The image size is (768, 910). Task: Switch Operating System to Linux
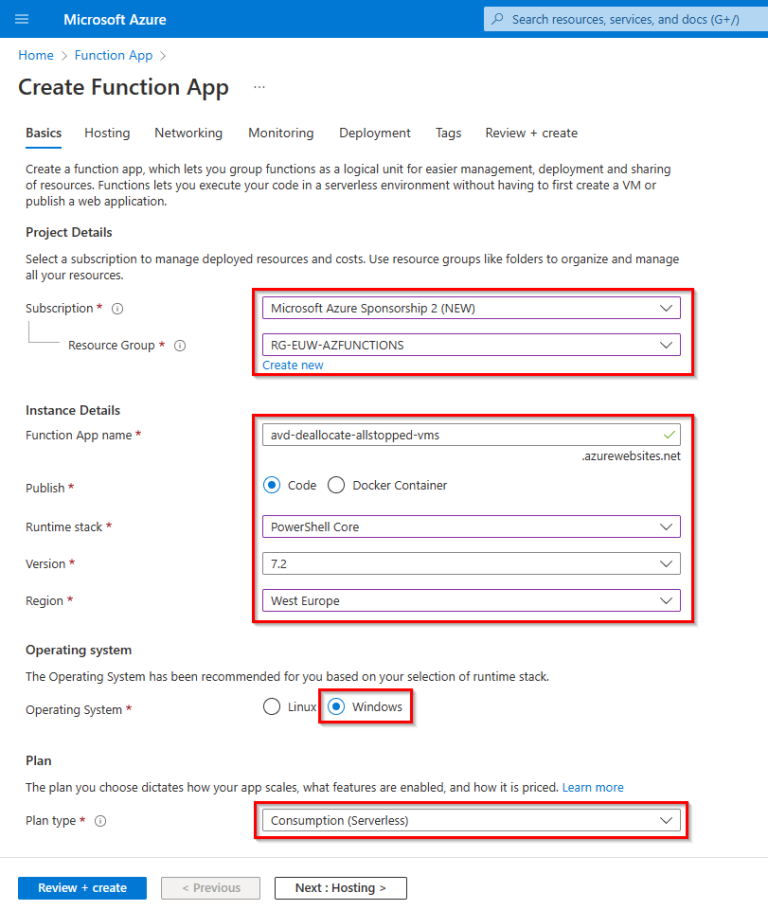point(270,706)
